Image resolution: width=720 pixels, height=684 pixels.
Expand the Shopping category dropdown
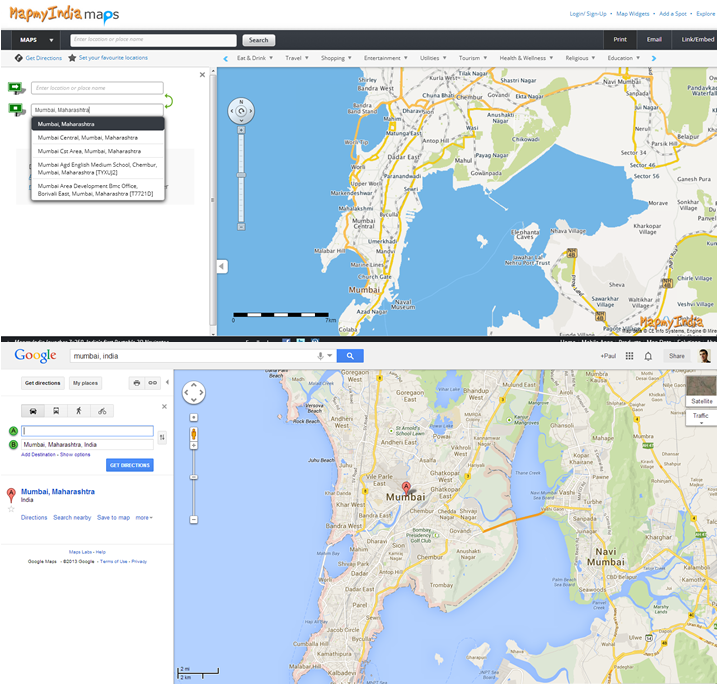(x=336, y=58)
